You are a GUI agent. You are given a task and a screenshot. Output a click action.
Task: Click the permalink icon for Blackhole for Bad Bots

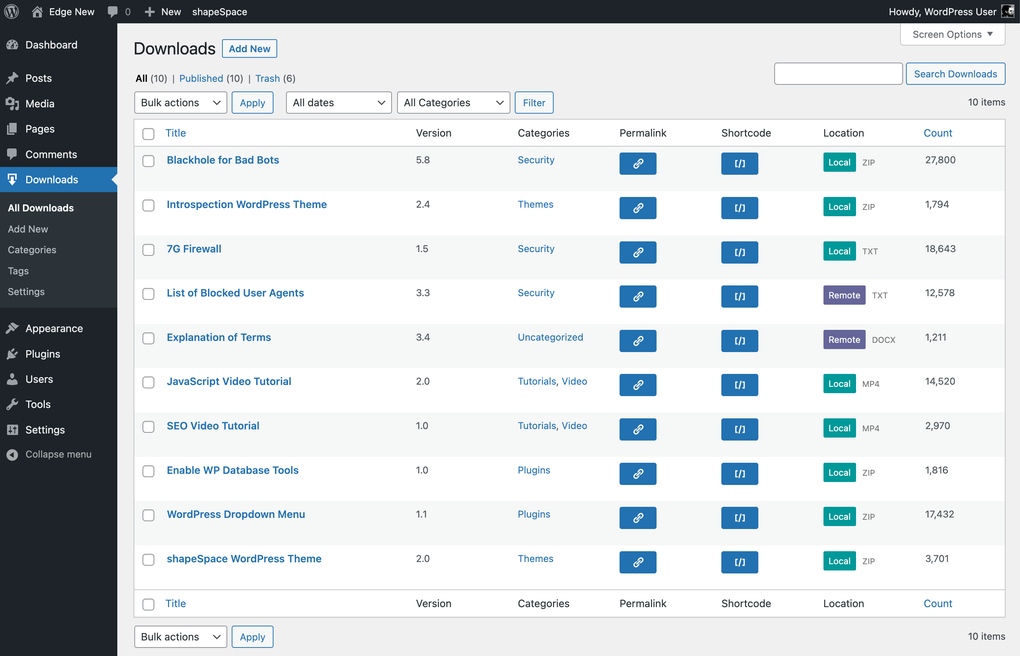coord(638,163)
